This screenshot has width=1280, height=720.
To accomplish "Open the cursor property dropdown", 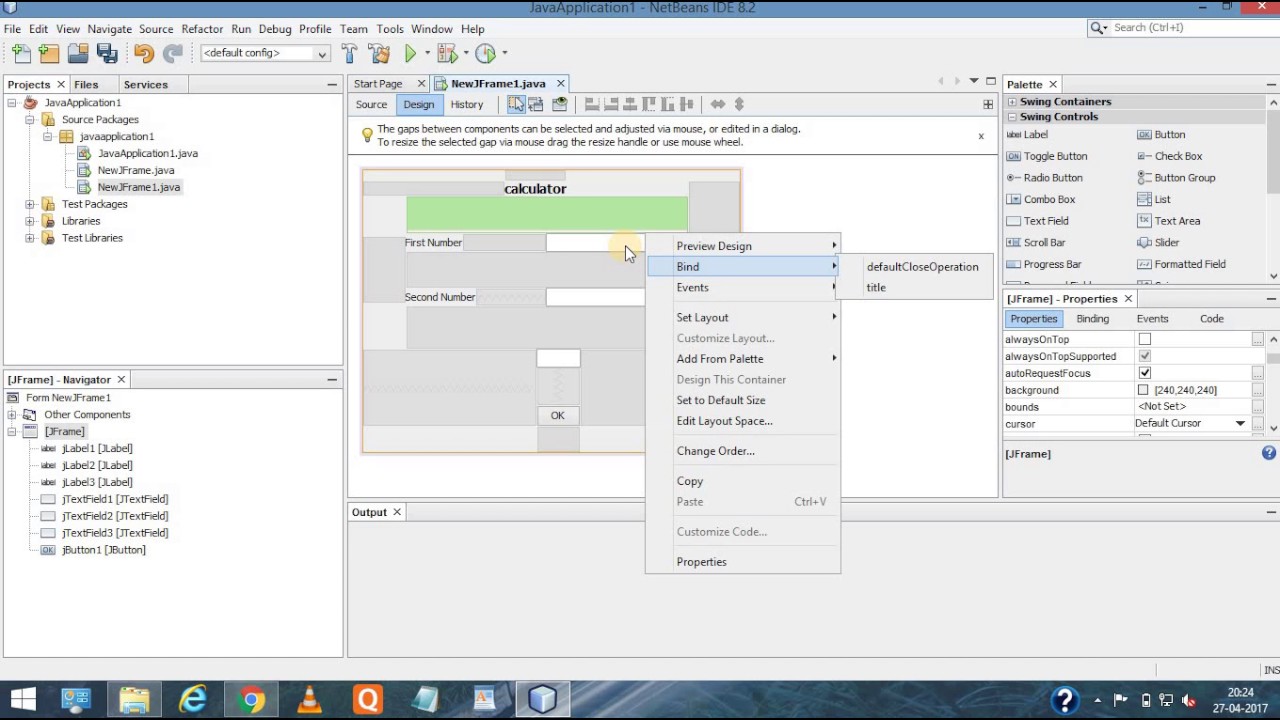I will (x=1241, y=424).
